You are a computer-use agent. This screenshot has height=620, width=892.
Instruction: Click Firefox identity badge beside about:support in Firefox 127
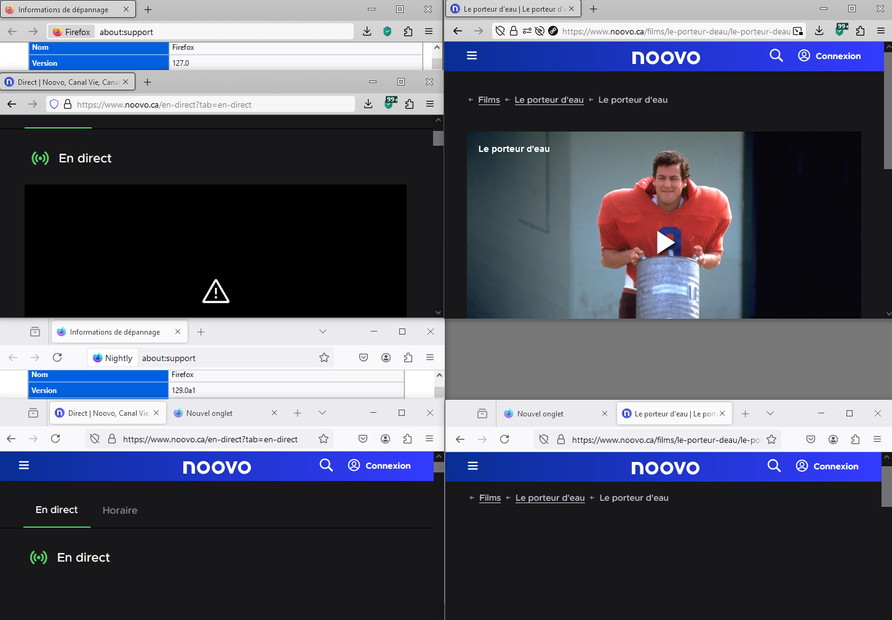coord(72,32)
